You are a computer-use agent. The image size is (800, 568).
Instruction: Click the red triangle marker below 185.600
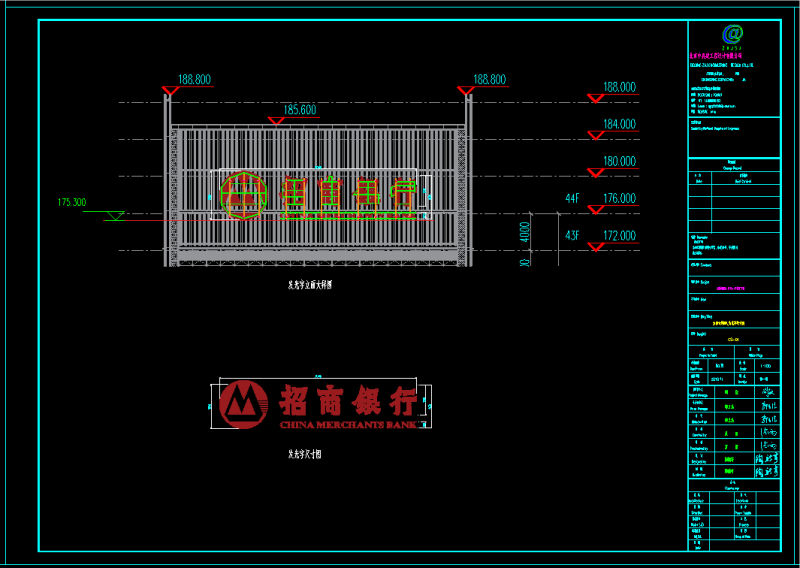[x=276, y=120]
